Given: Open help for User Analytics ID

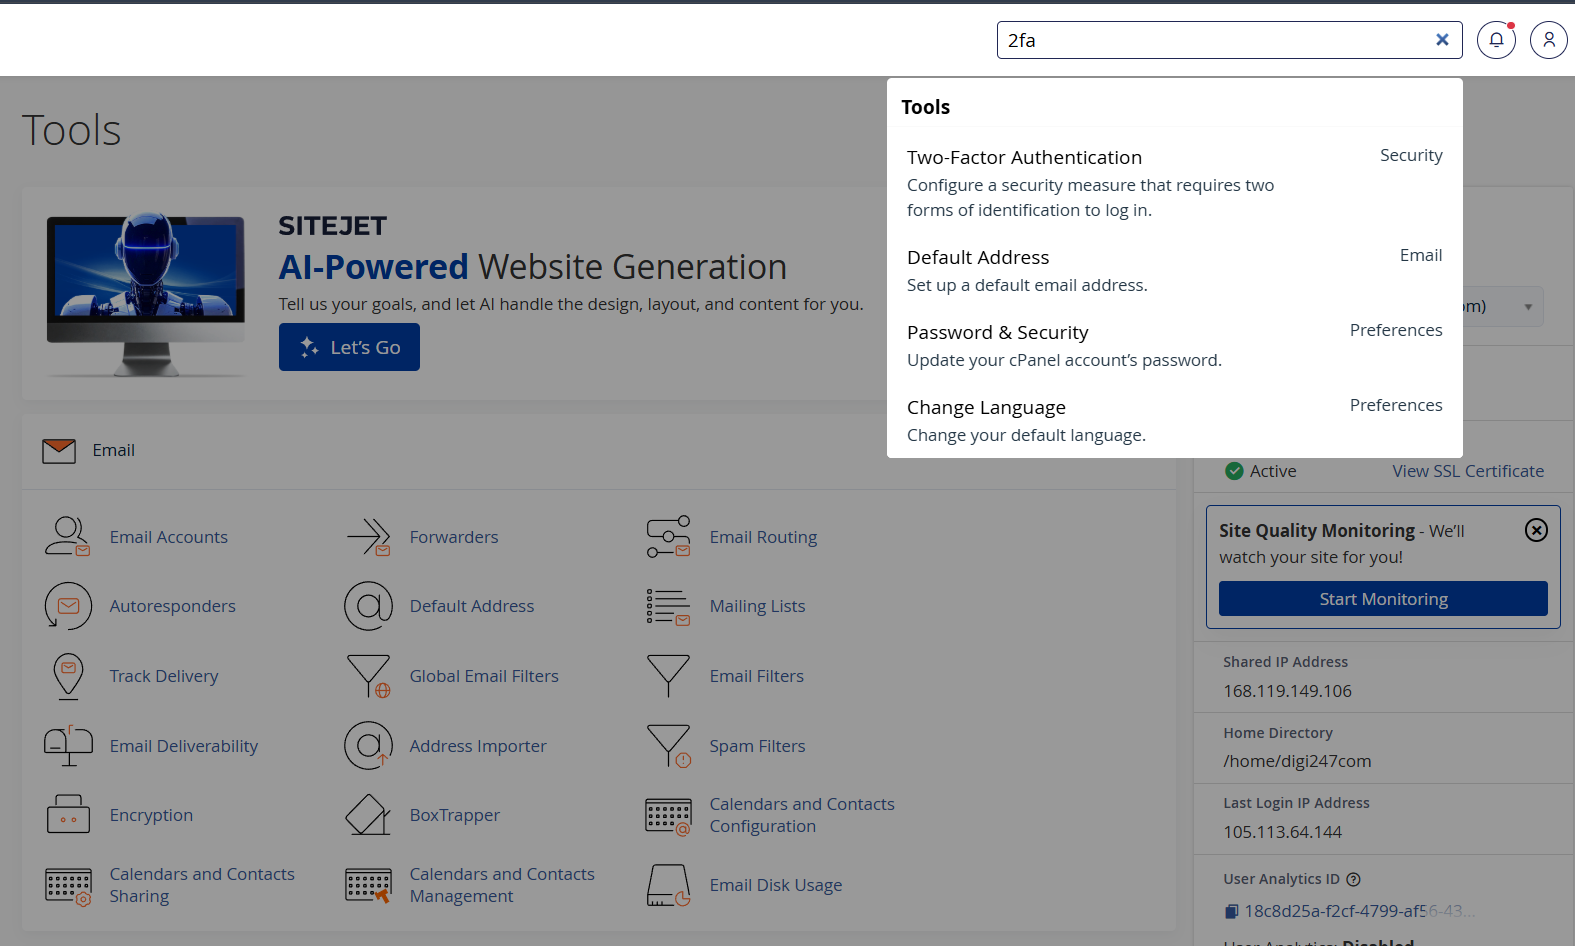Looking at the screenshot, I should (x=1353, y=879).
